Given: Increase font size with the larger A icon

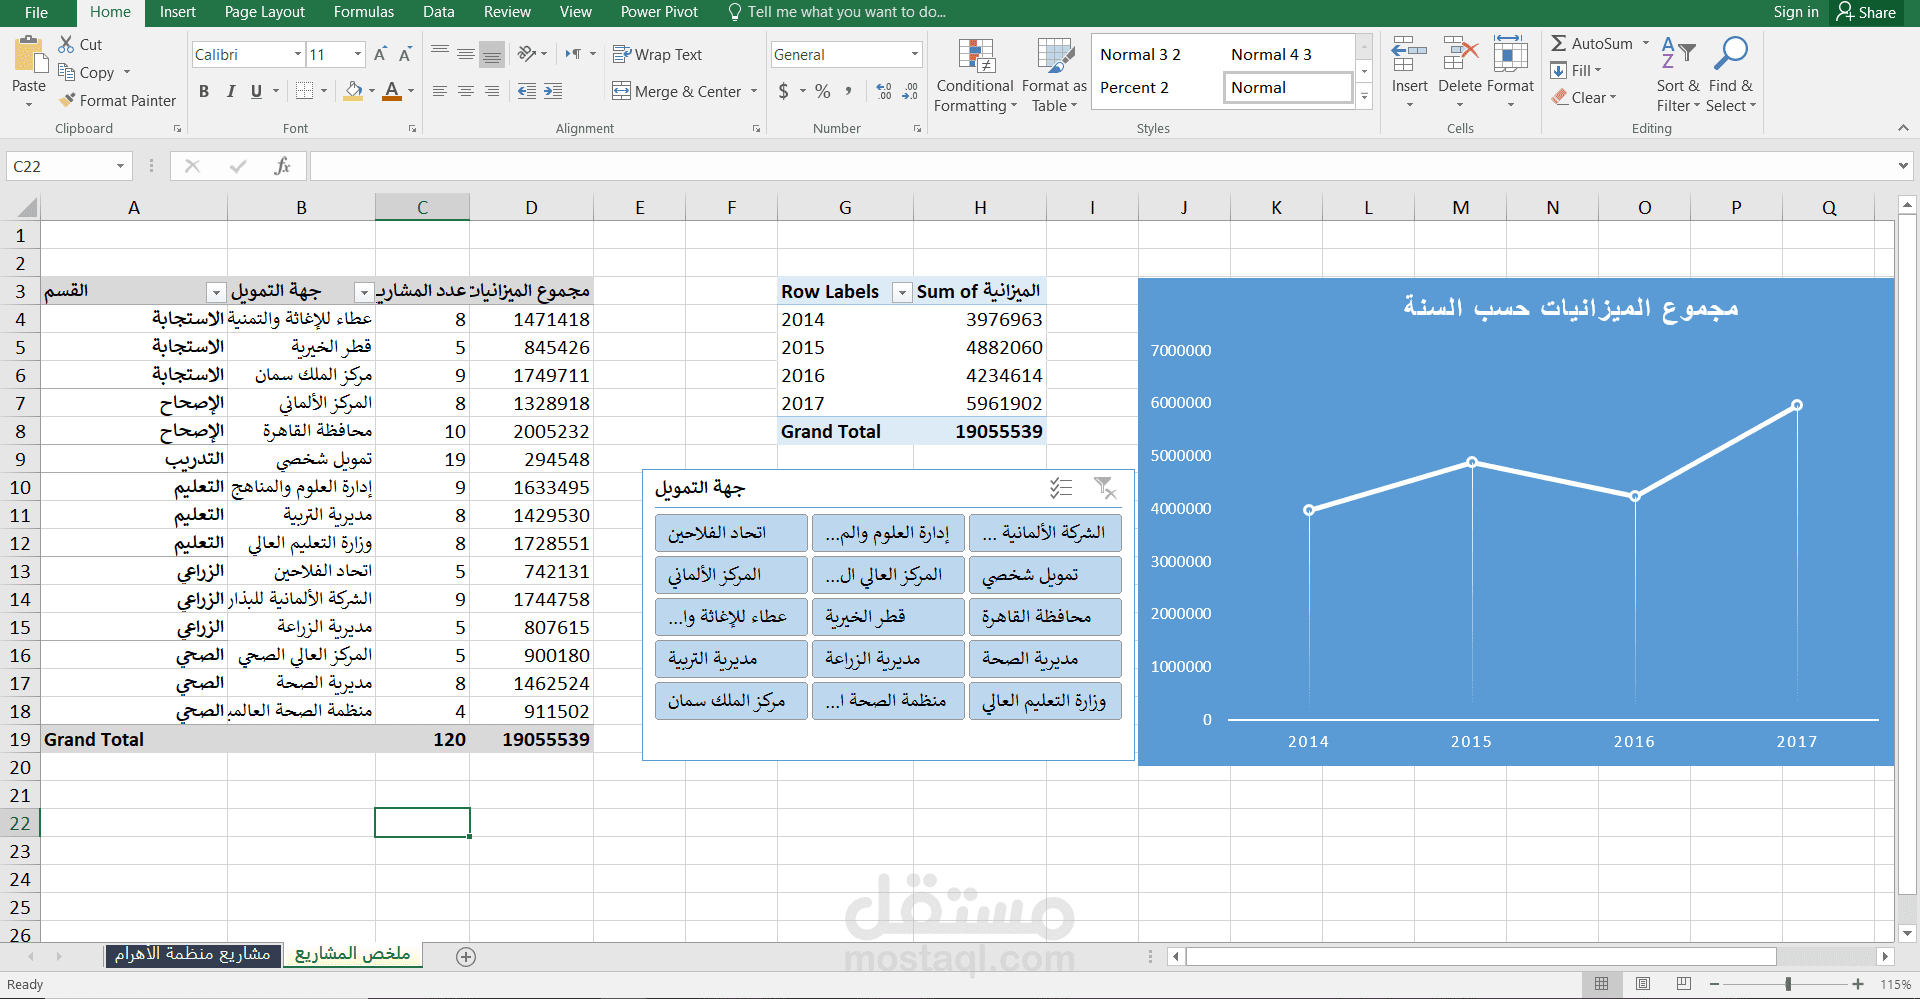Looking at the screenshot, I should (x=380, y=54).
